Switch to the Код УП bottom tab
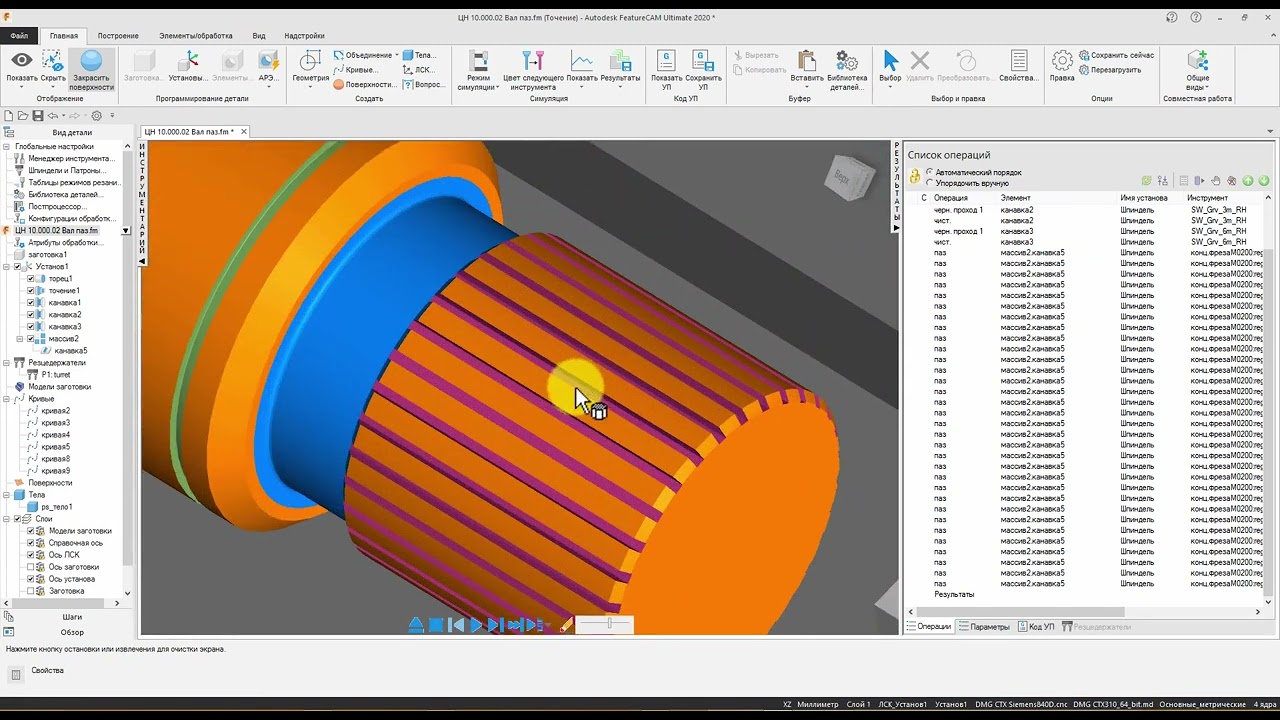The height and width of the screenshot is (720, 1280). [1035, 627]
